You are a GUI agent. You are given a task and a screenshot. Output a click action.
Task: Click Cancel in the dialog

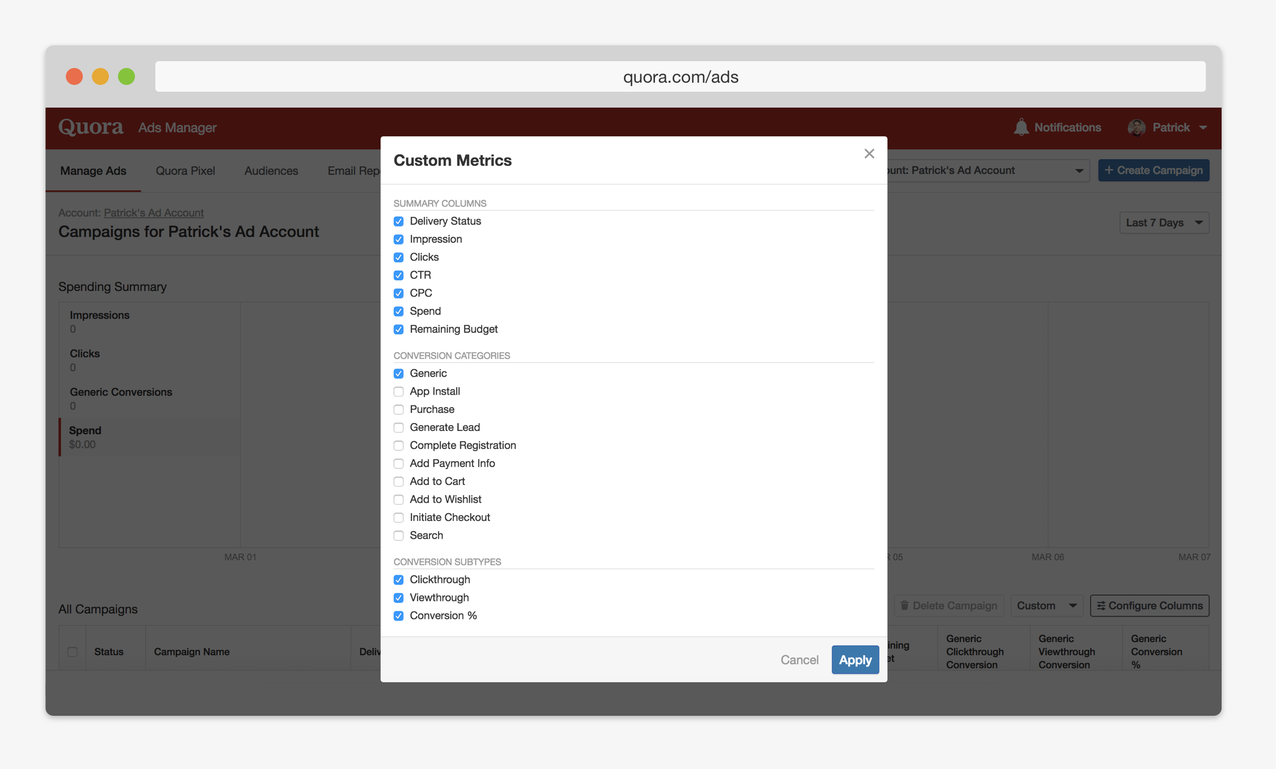(799, 660)
